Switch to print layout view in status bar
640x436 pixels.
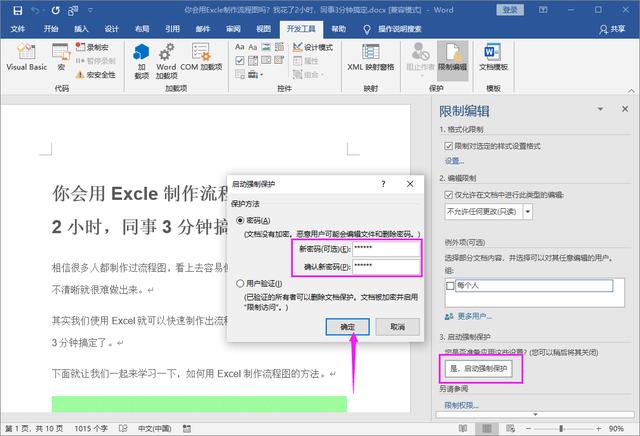(x=487, y=428)
